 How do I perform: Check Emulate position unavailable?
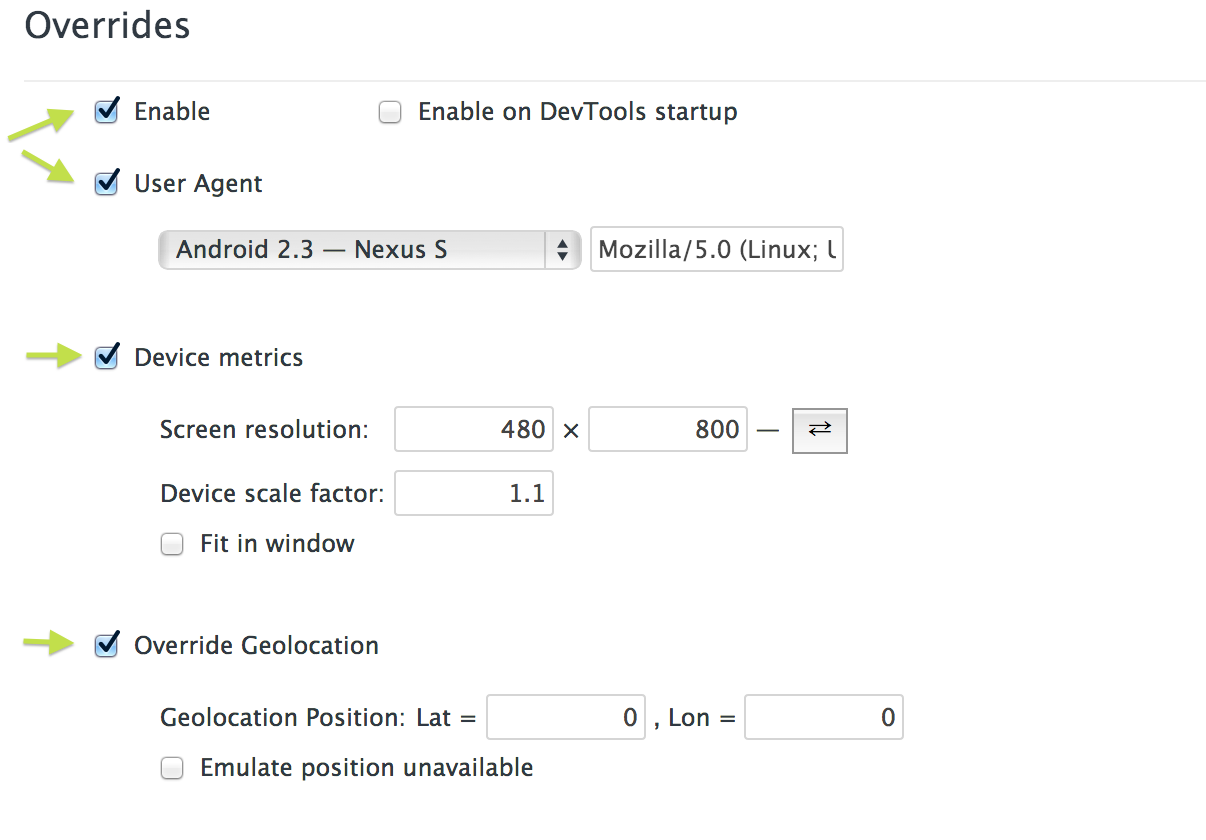(x=173, y=769)
